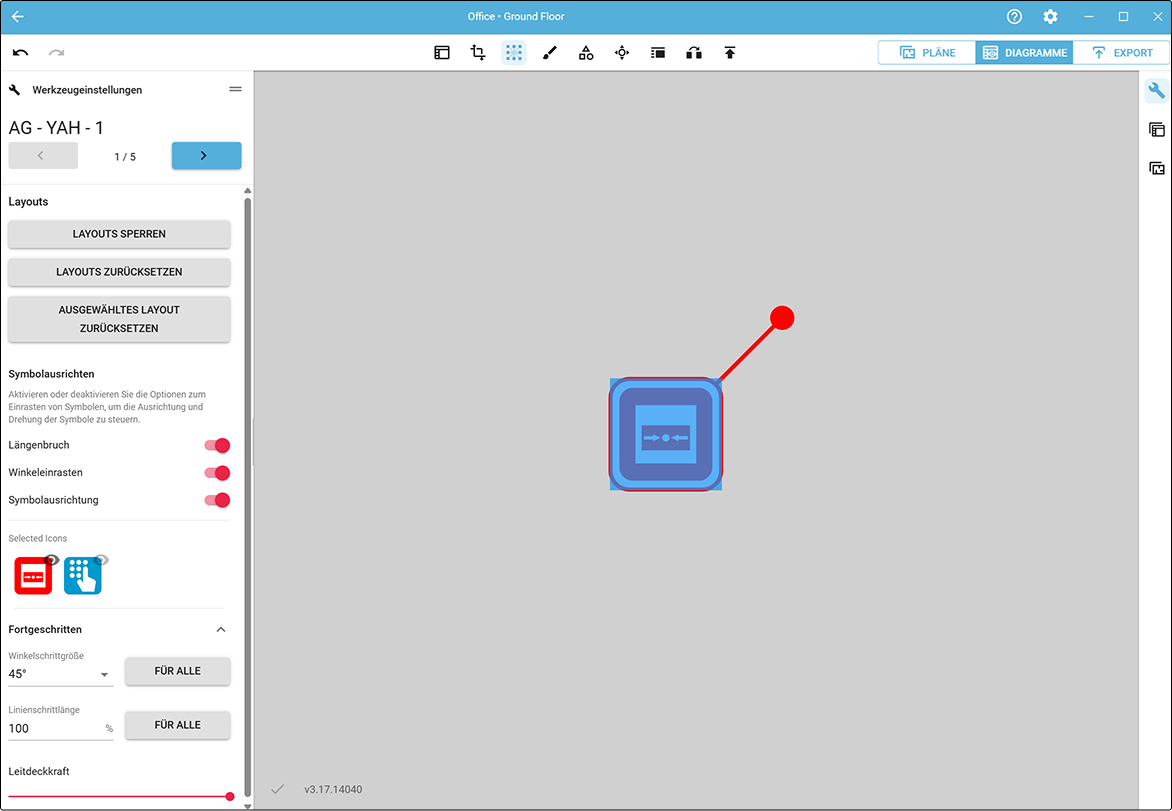Click scrollbar up arrow in left panel
The image size is (1172, 811).
[x=248, y=191]
